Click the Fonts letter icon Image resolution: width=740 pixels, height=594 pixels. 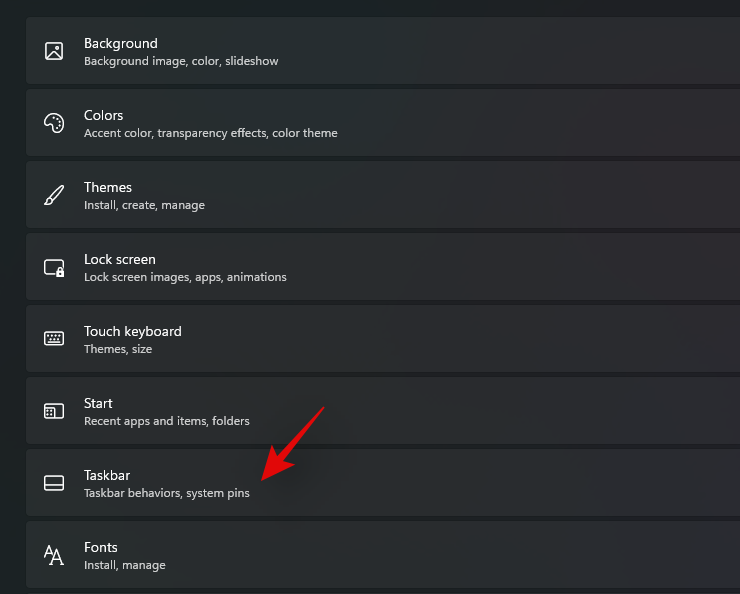pos(54,555)
